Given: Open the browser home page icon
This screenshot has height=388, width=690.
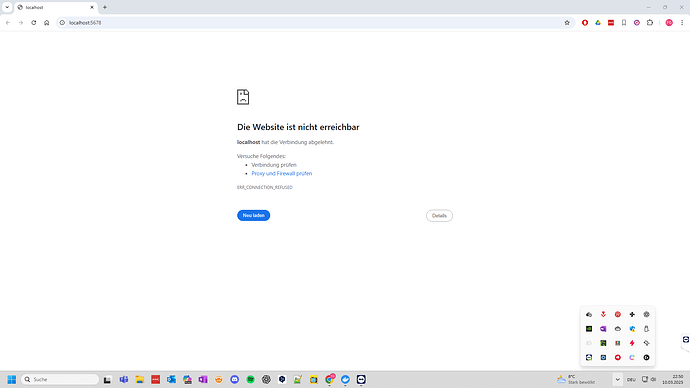Looking at the screenshot, I should (x=47, y=22).
